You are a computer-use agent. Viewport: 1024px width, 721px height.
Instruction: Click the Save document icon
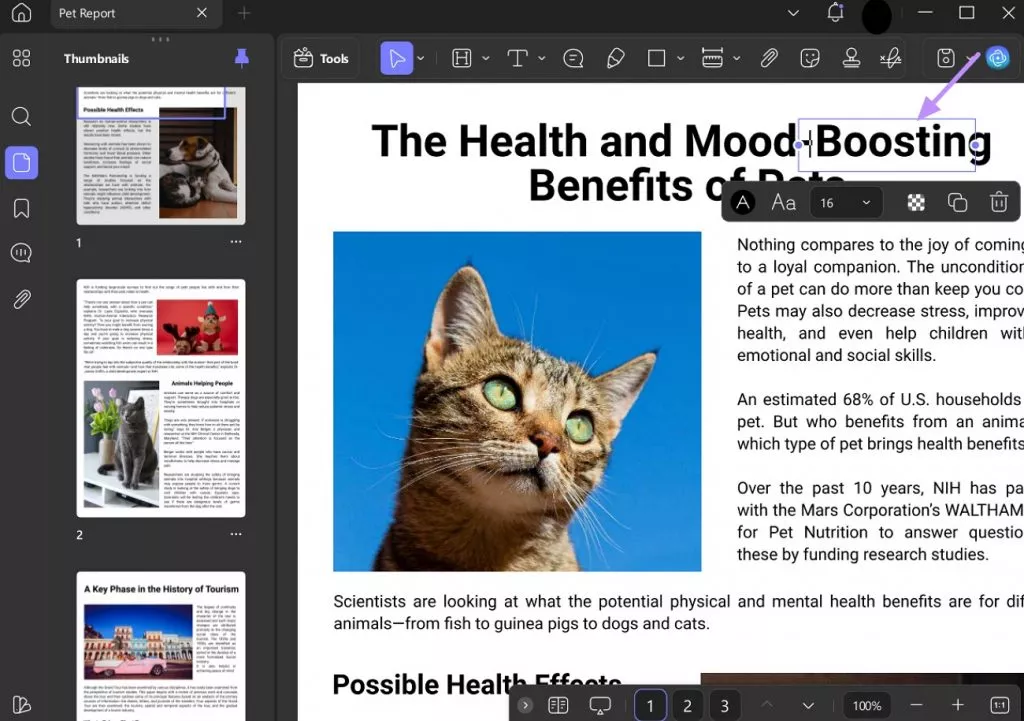[x=946, y=58]
